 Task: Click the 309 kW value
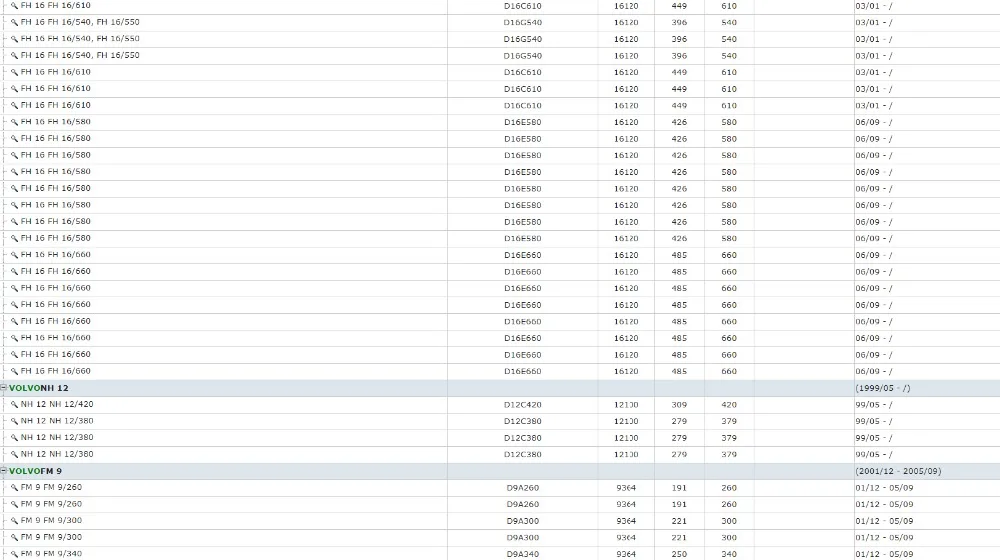coord(679,404)
